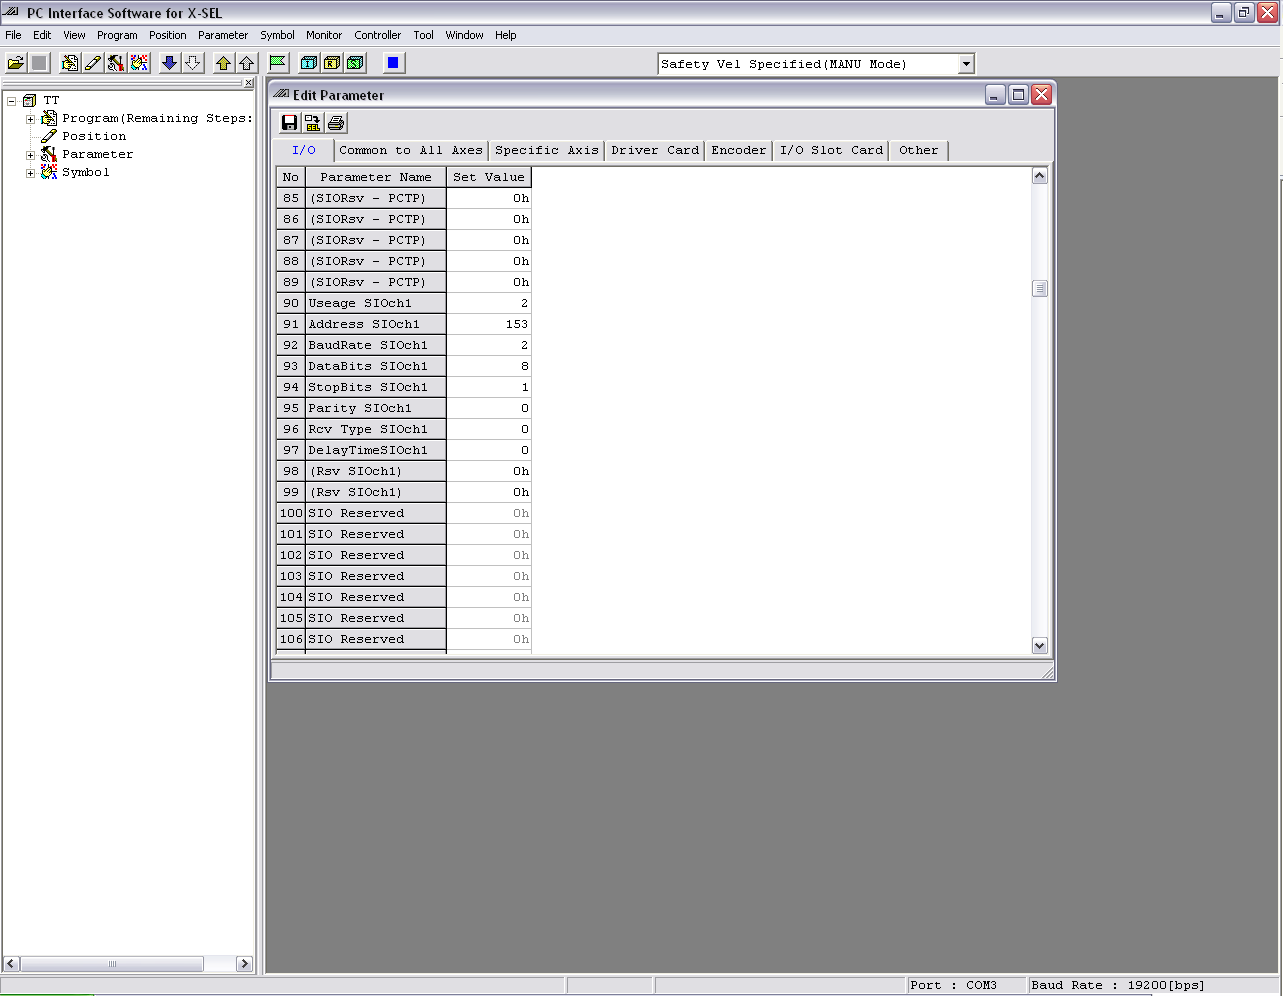Viewport: 1283px width, 996px height.
Task: Click the yellow R cube toolbar icon
Action: click(x=331, y=63)
